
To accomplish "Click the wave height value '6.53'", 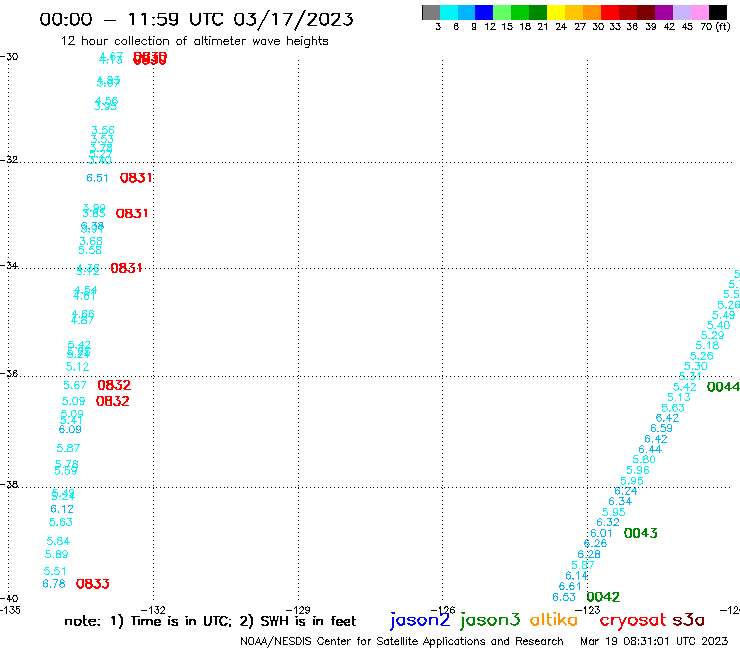I will click(564, 597).
